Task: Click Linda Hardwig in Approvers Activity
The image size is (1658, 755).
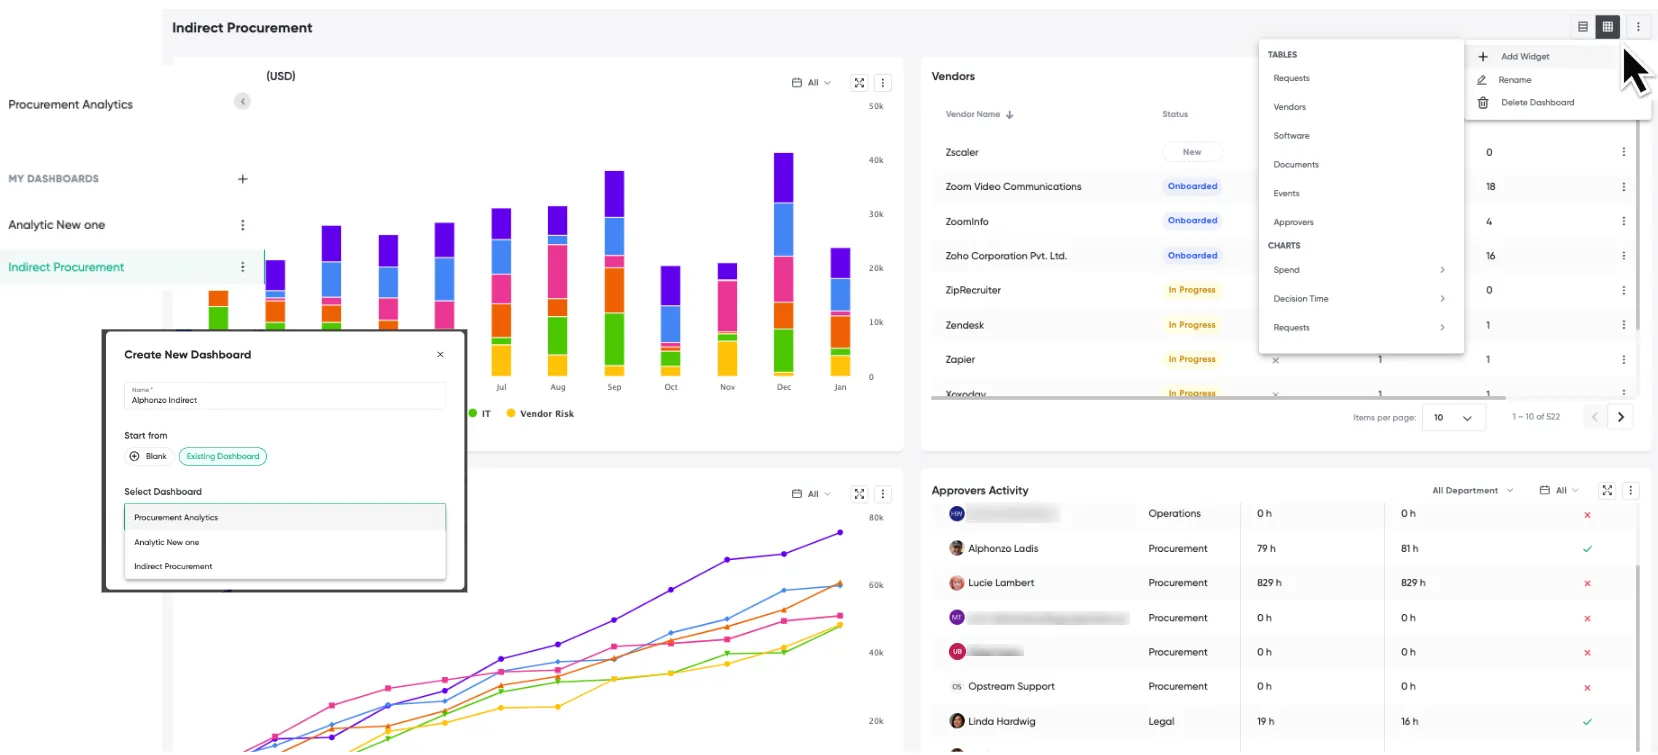Action: [1002, 722]
